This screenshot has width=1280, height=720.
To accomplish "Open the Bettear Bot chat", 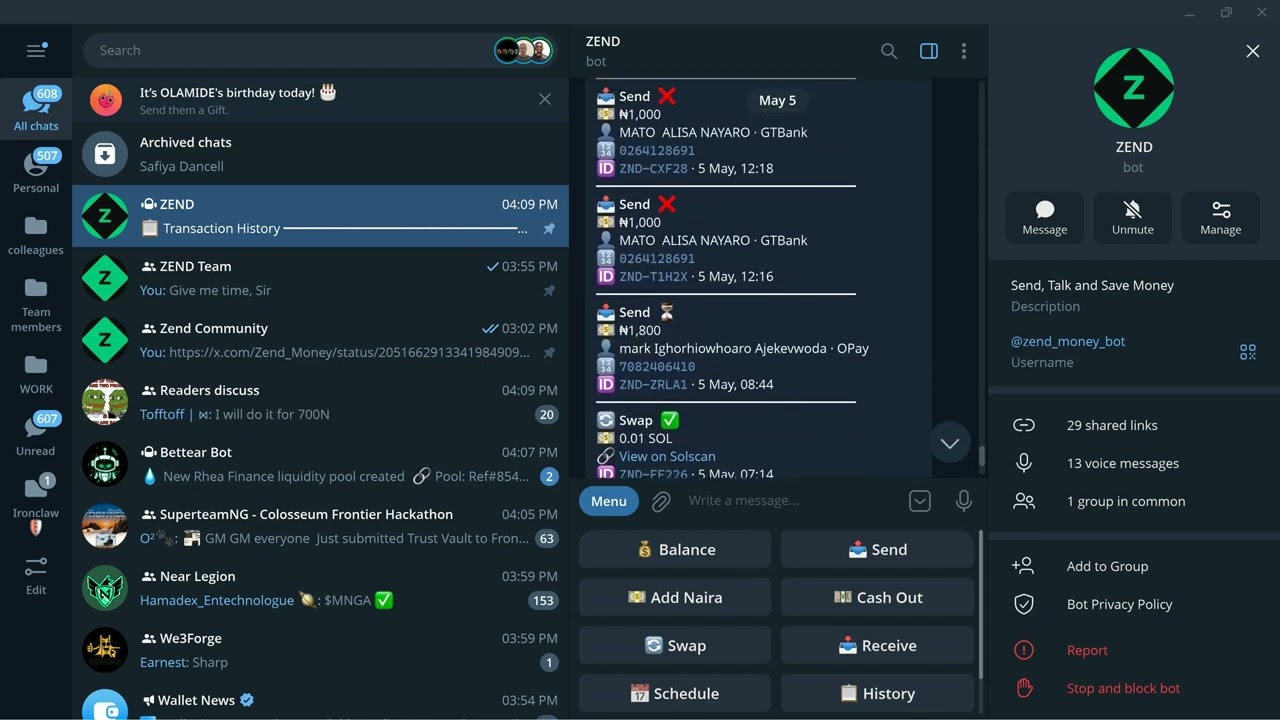I will click(320, 464).
